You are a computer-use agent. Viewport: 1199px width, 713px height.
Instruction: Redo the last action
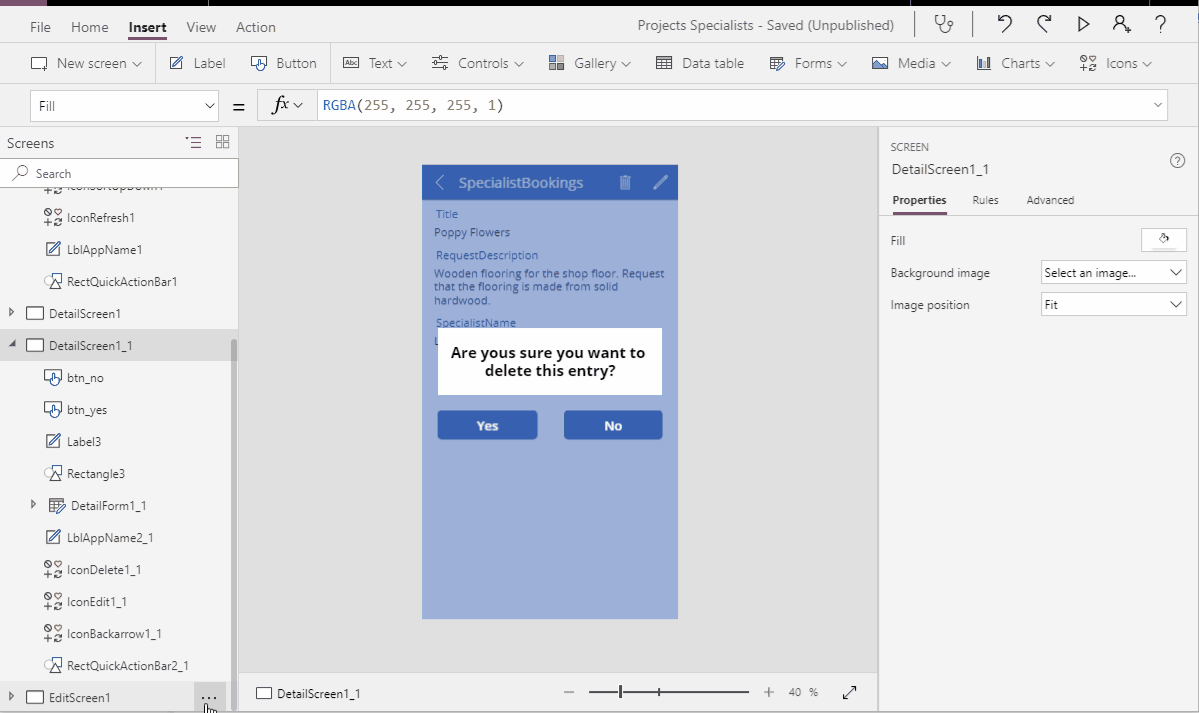coord(1043,24)
